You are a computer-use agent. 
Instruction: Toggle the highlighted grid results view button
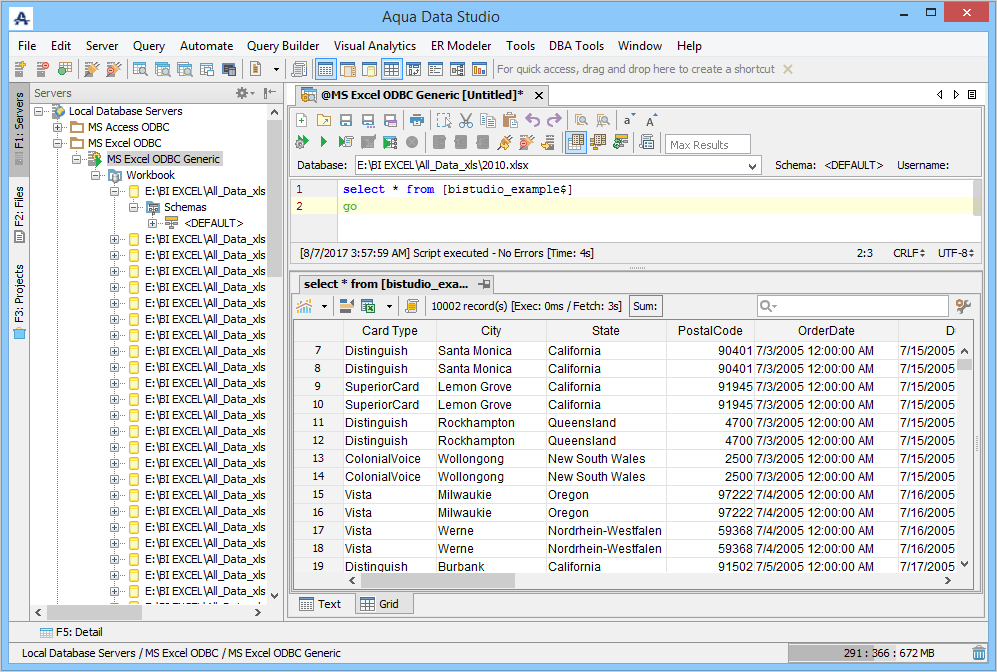click(x=575, y=143)
